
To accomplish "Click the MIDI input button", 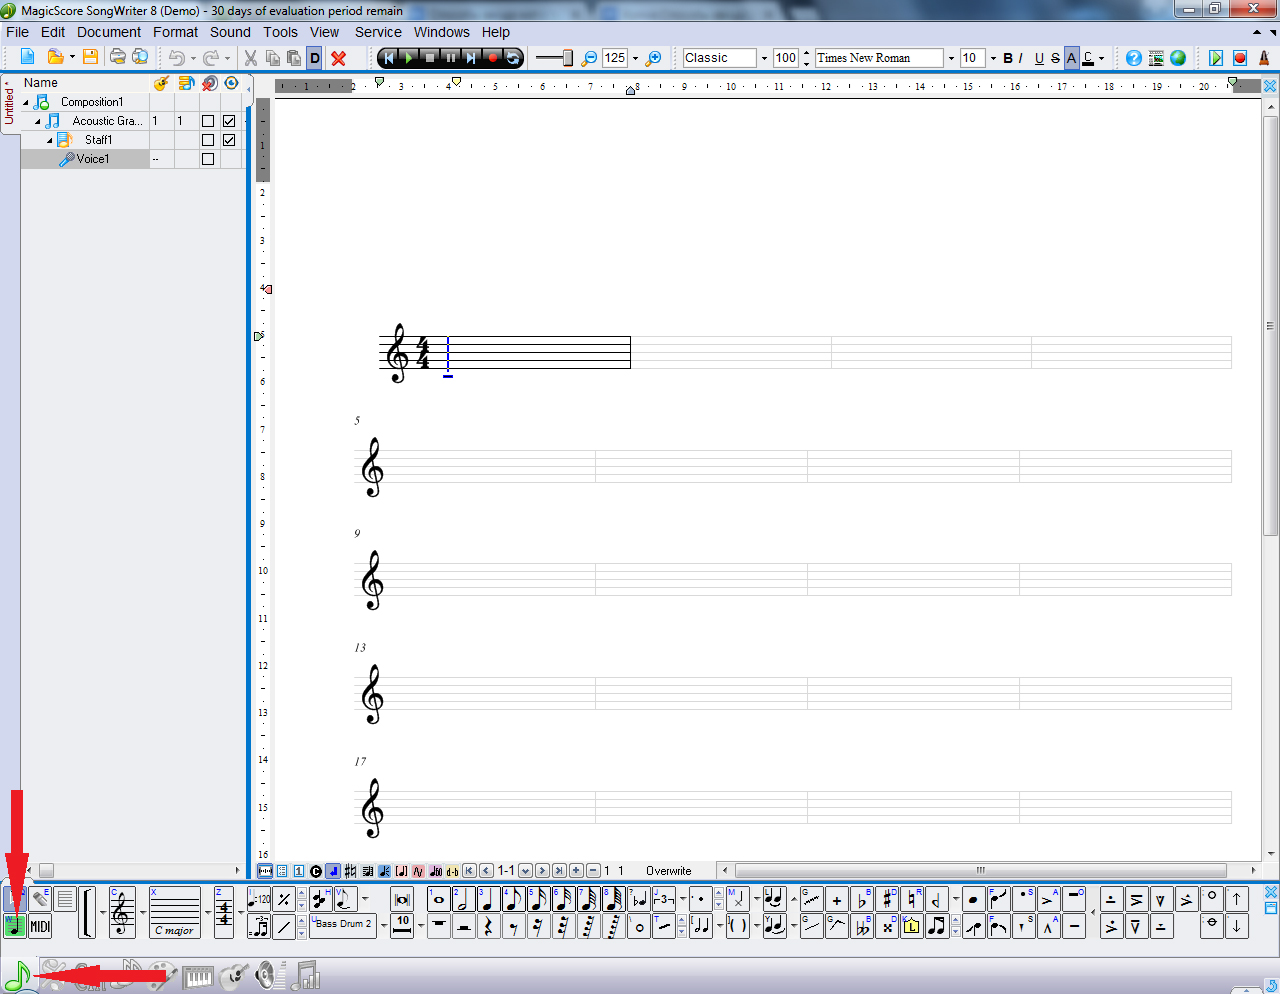I will pos(40,926).
